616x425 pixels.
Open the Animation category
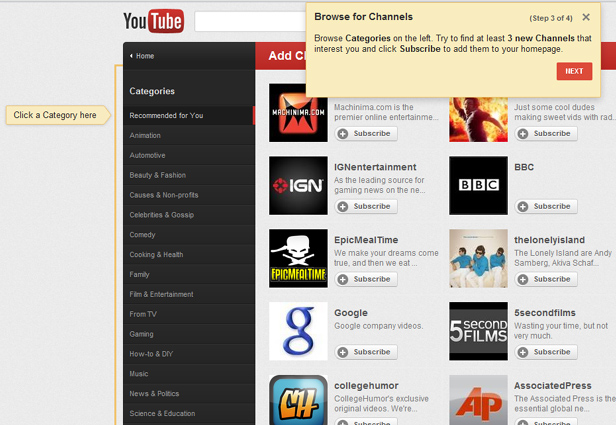point(189,135)
